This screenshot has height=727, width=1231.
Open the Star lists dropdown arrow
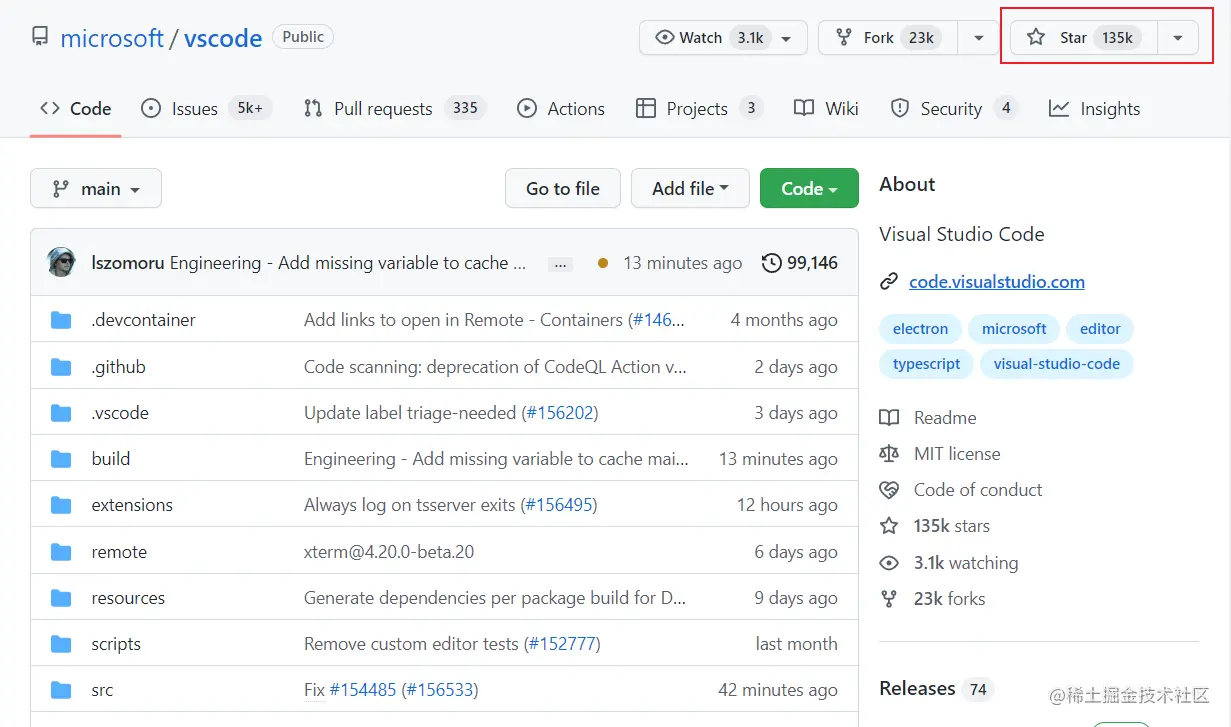click(1178, 38)
